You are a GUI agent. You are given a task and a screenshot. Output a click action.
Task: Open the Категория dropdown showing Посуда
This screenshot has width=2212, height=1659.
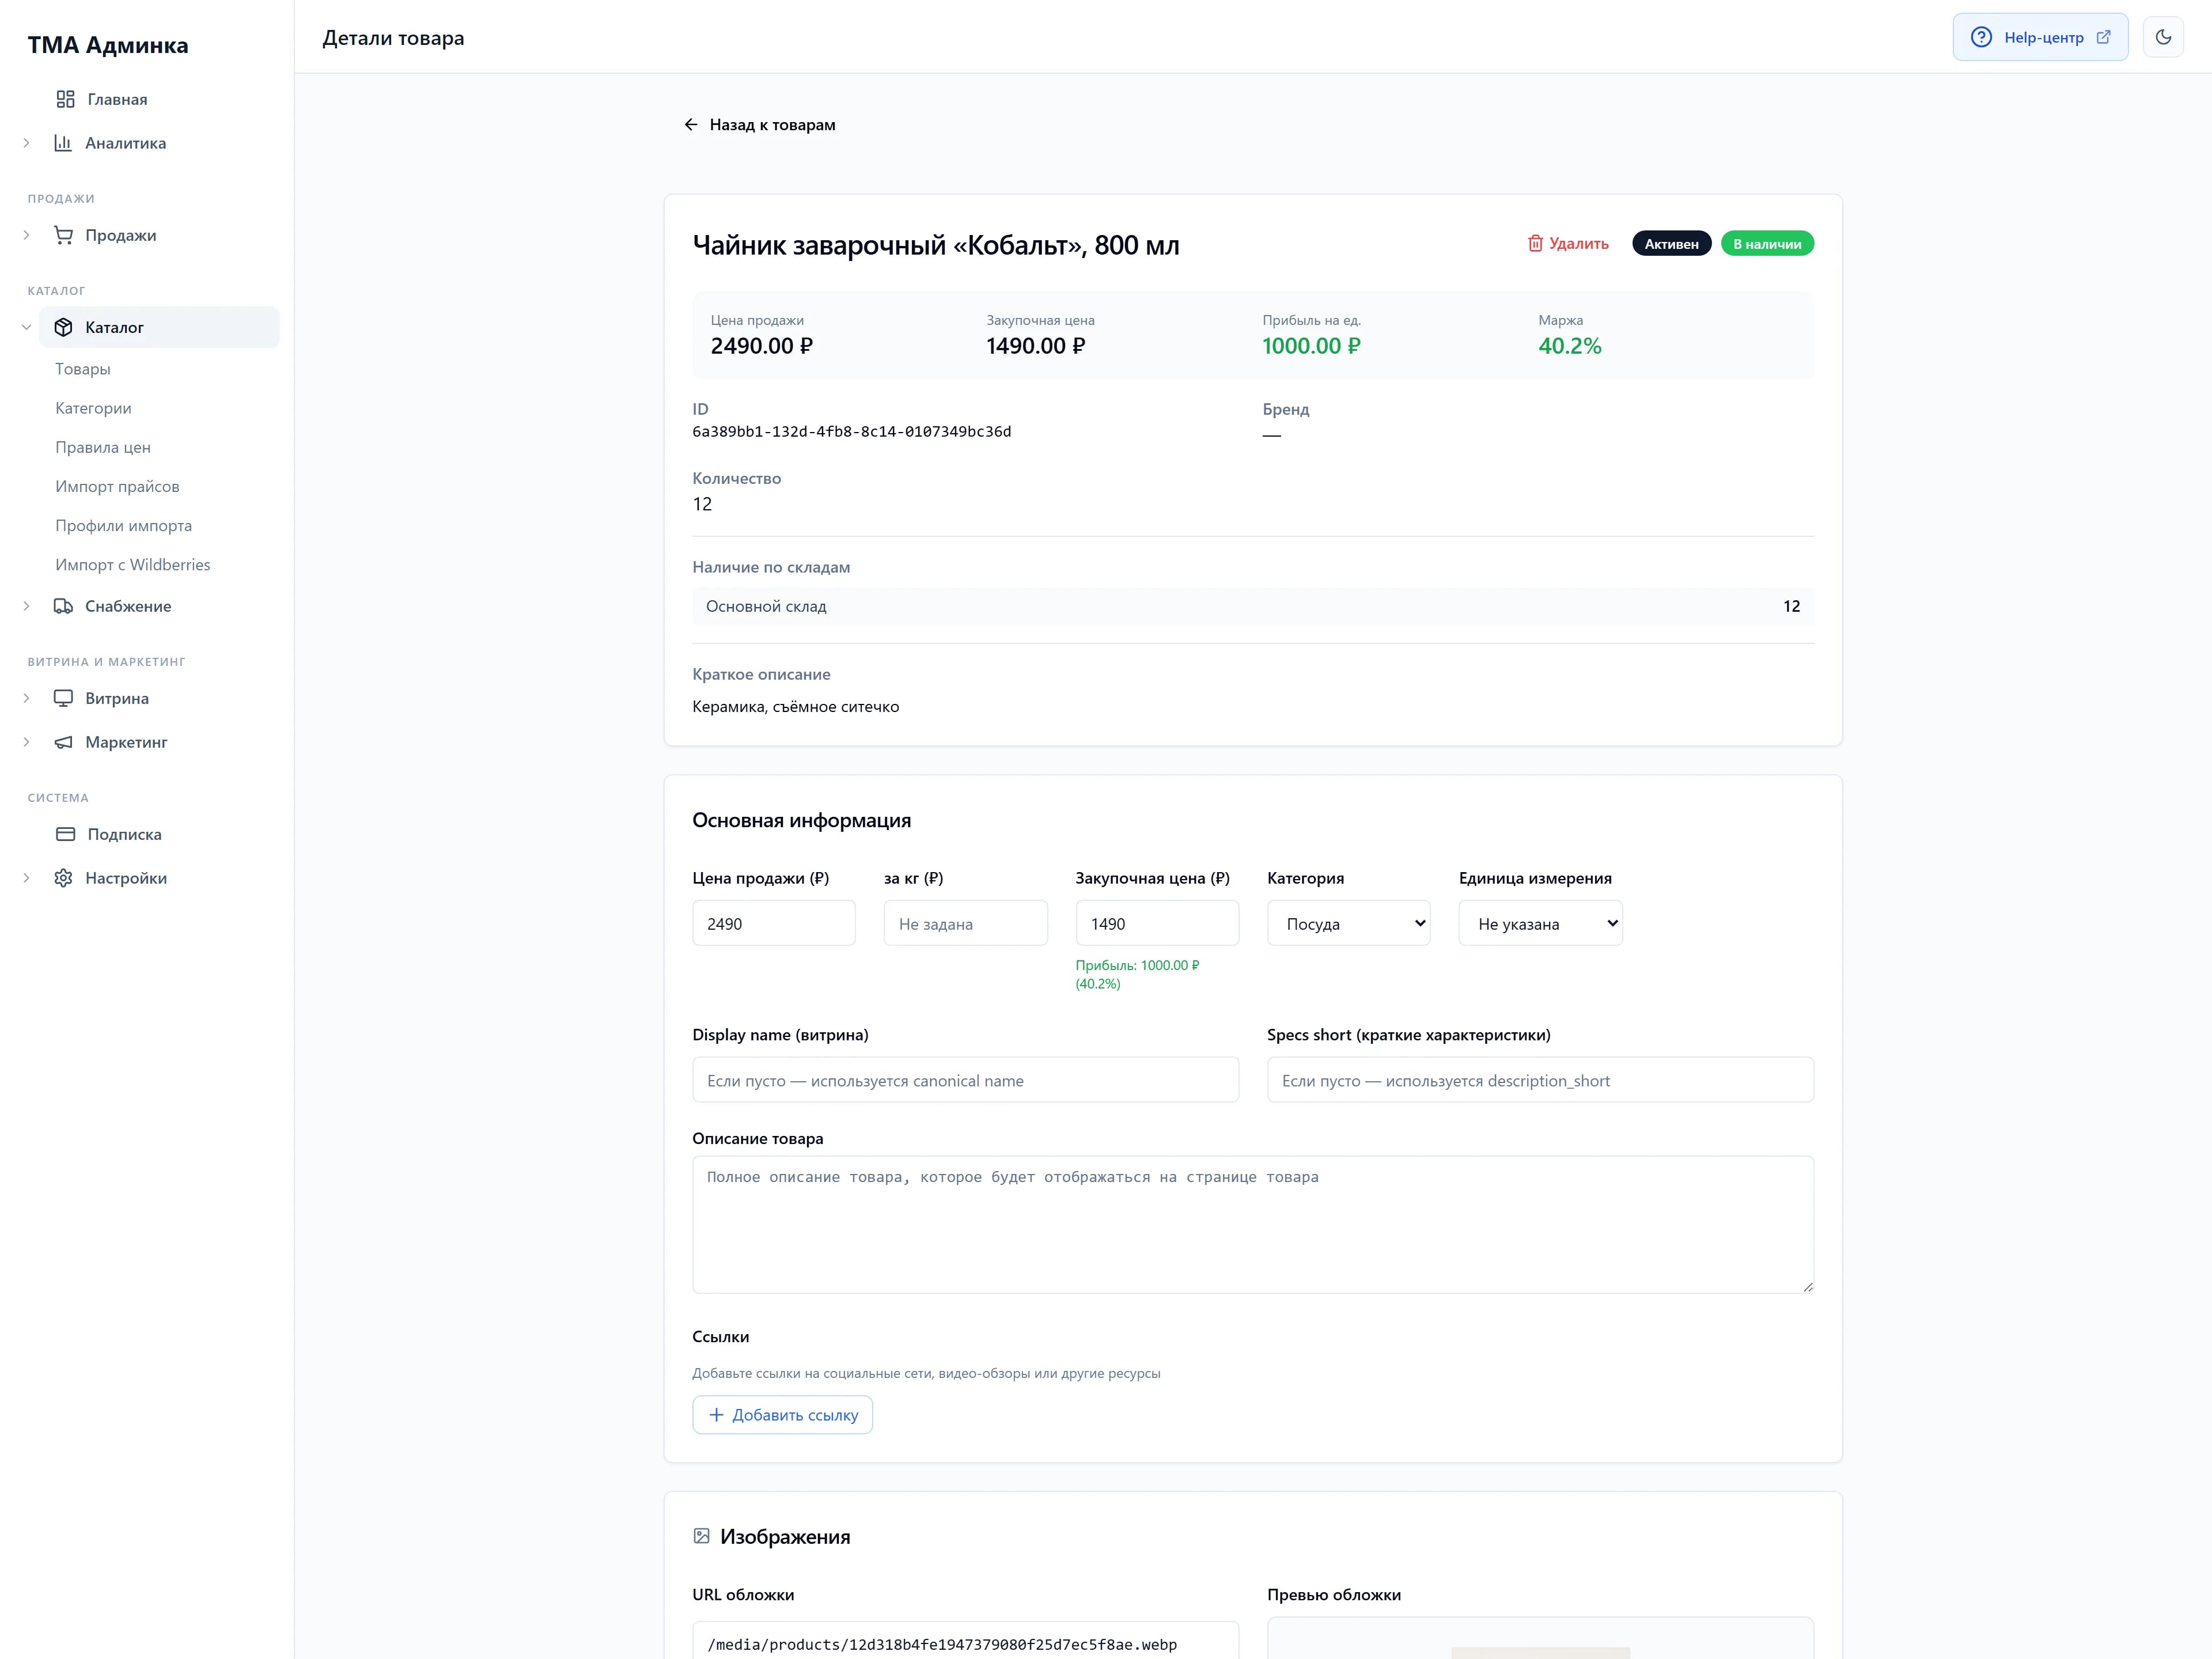tap(1348, 923)
